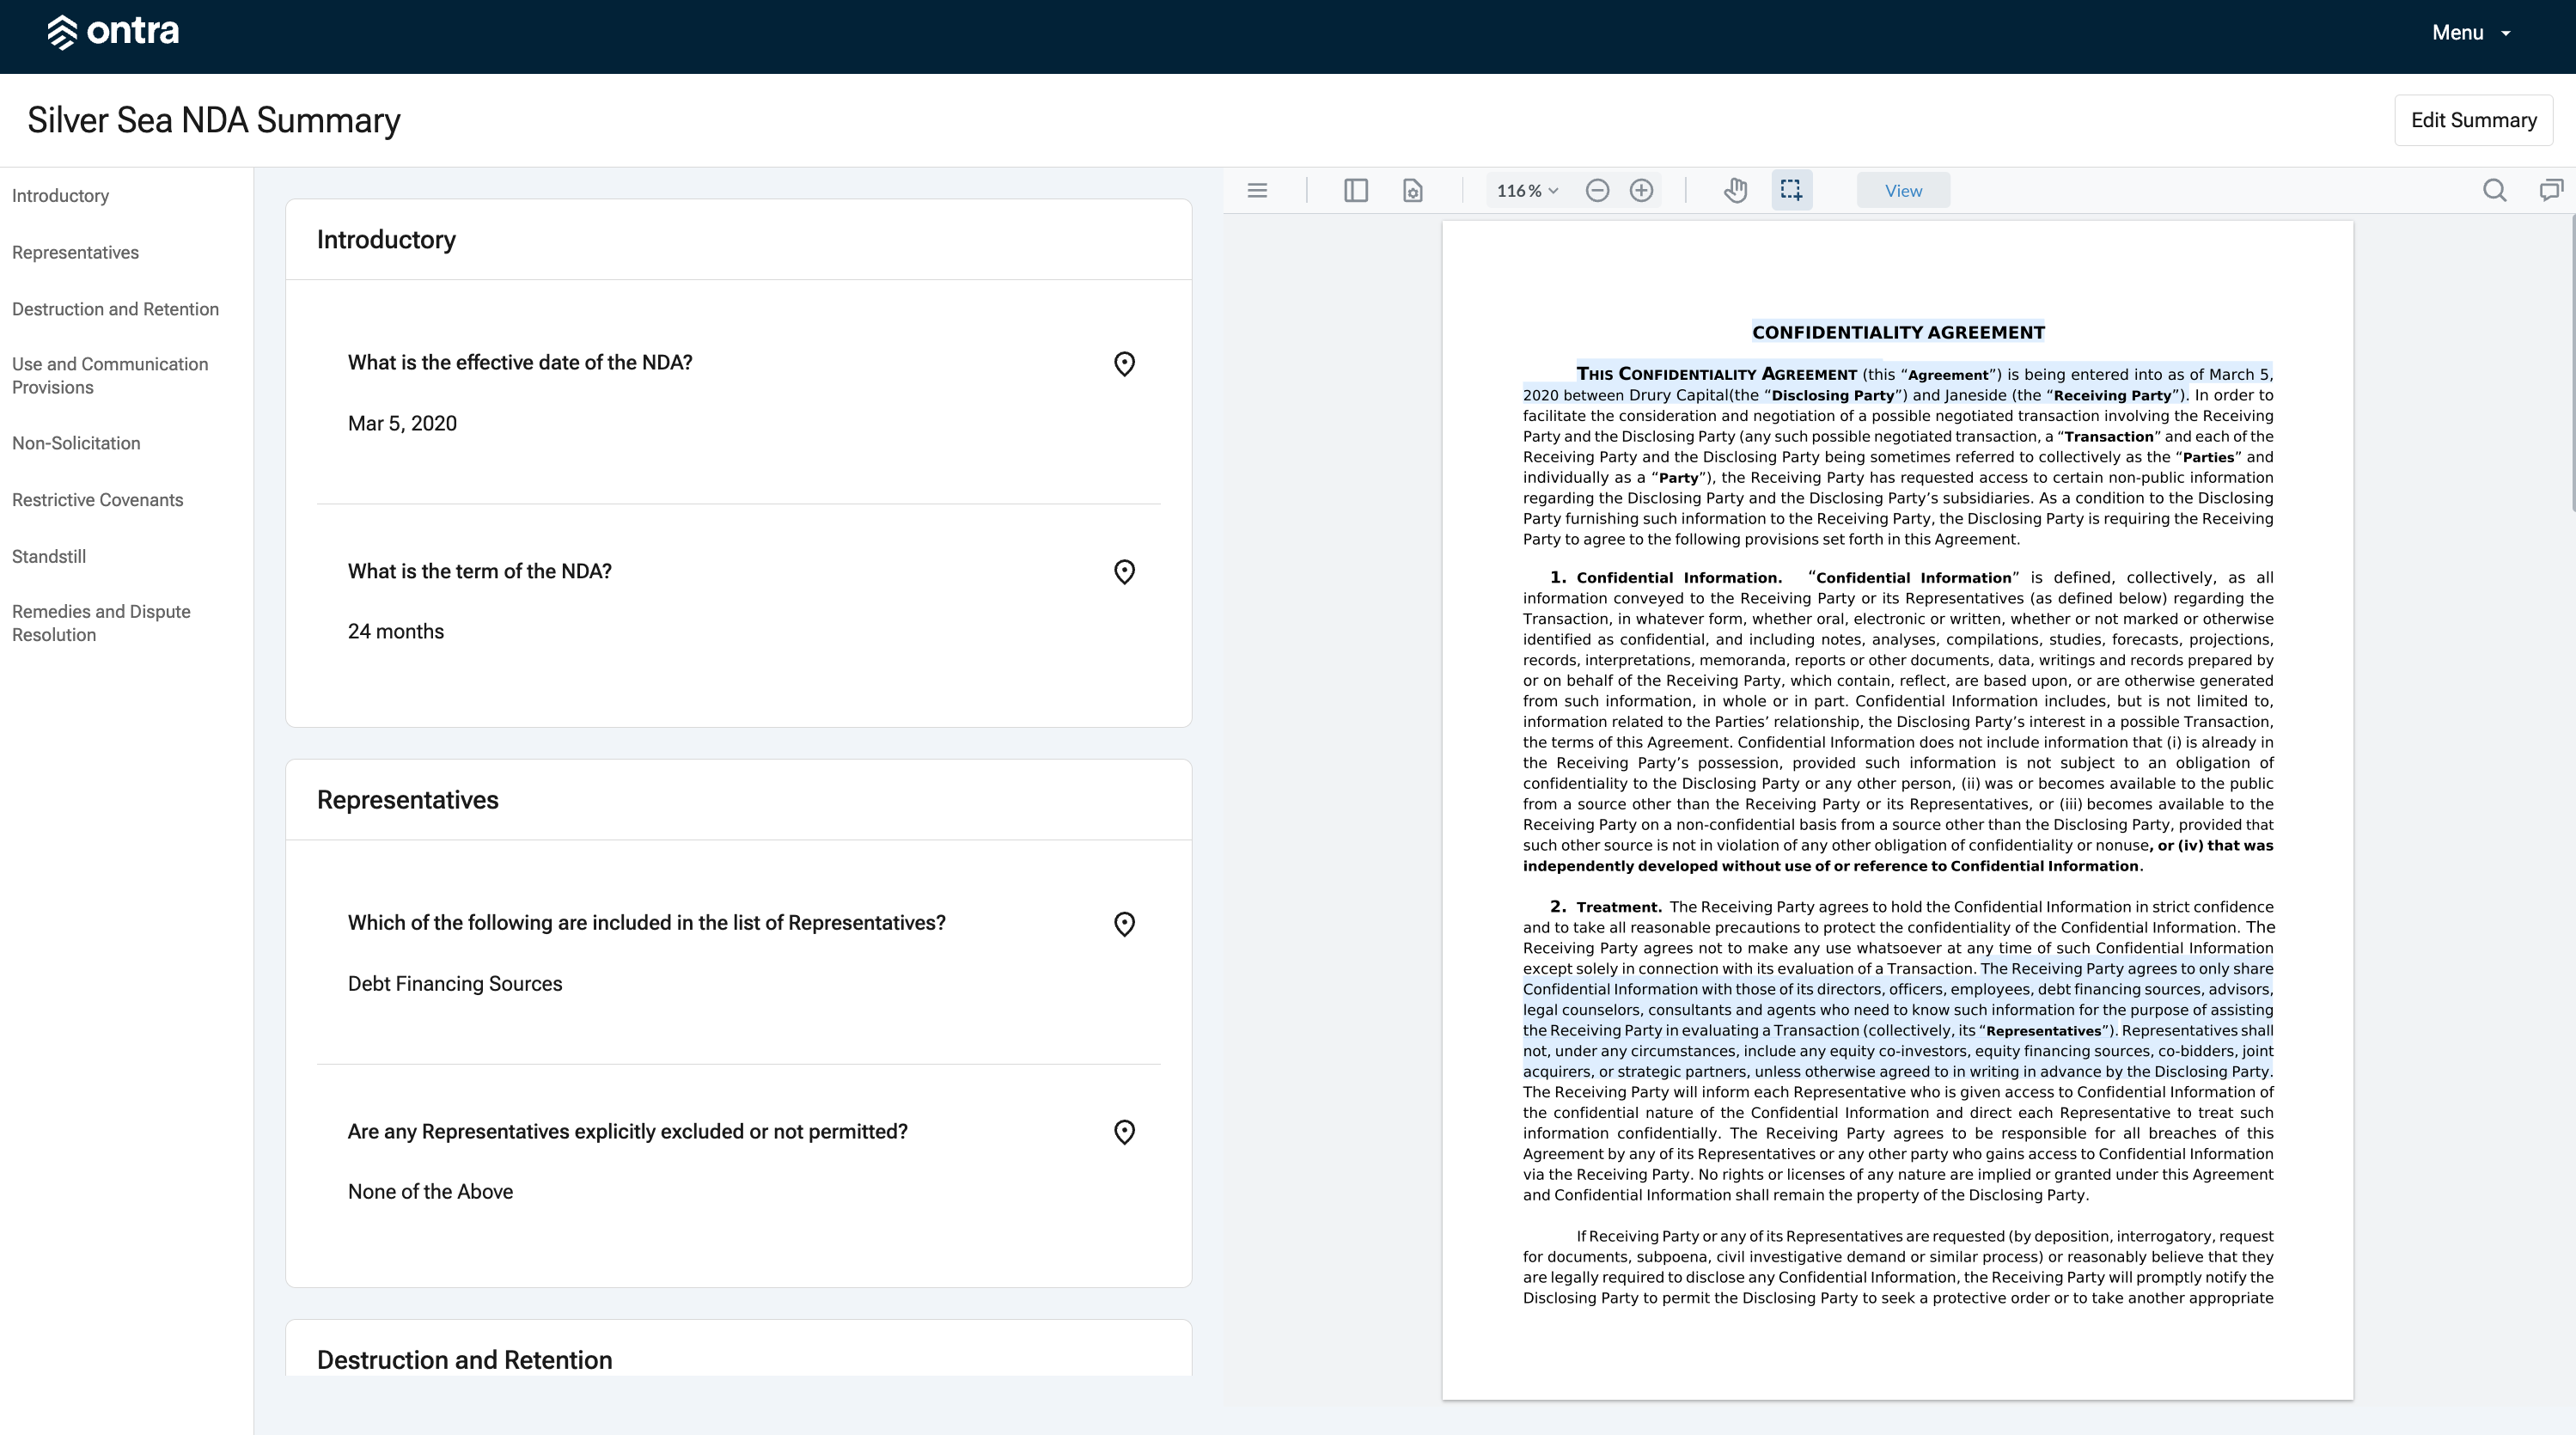
Task: Zoom out with the minus icon
Action: point(1597,190)
